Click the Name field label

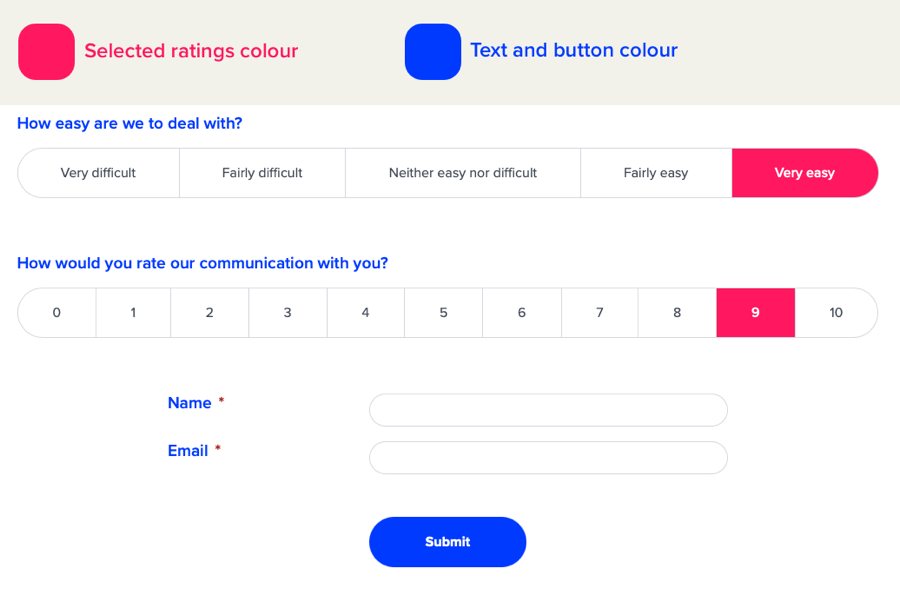(188, 403)
